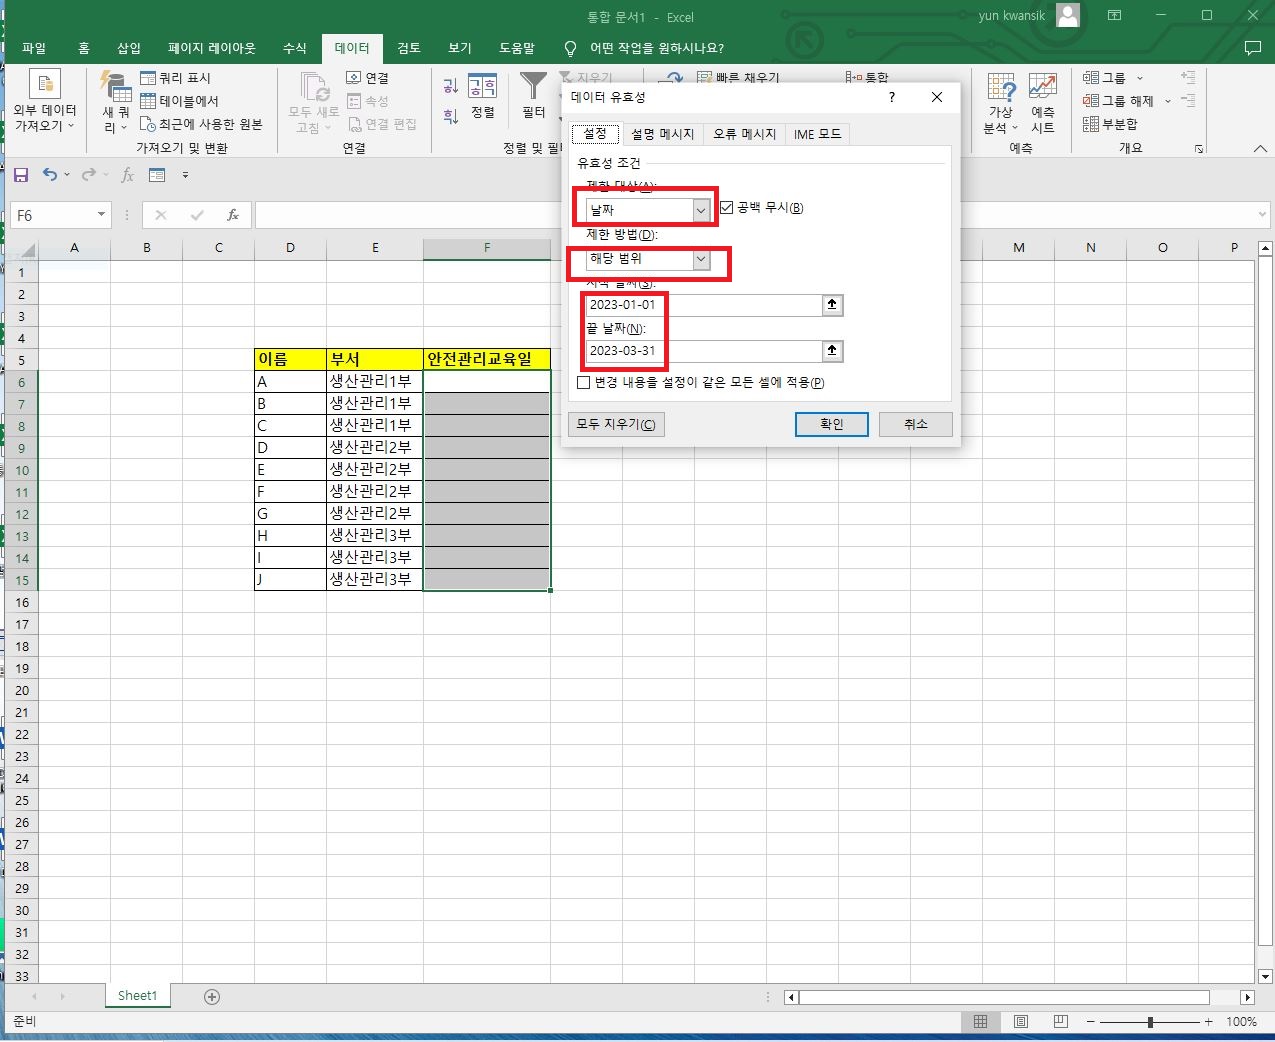Switch to the 검토 ribbon tab
Image resolution: width=1275 pixels, height=1042 pixels.
tap(408, 48)
